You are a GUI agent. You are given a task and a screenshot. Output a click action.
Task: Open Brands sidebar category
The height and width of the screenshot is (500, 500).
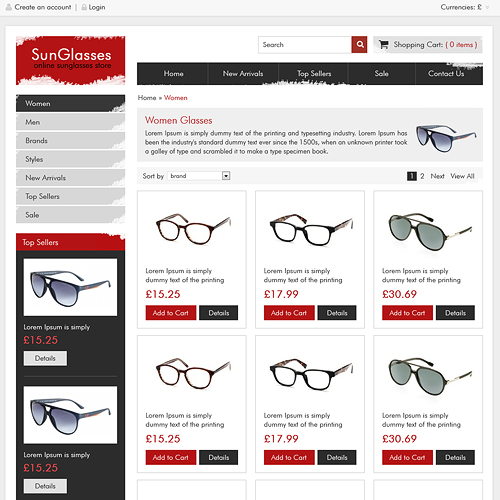tap(70, 141)
